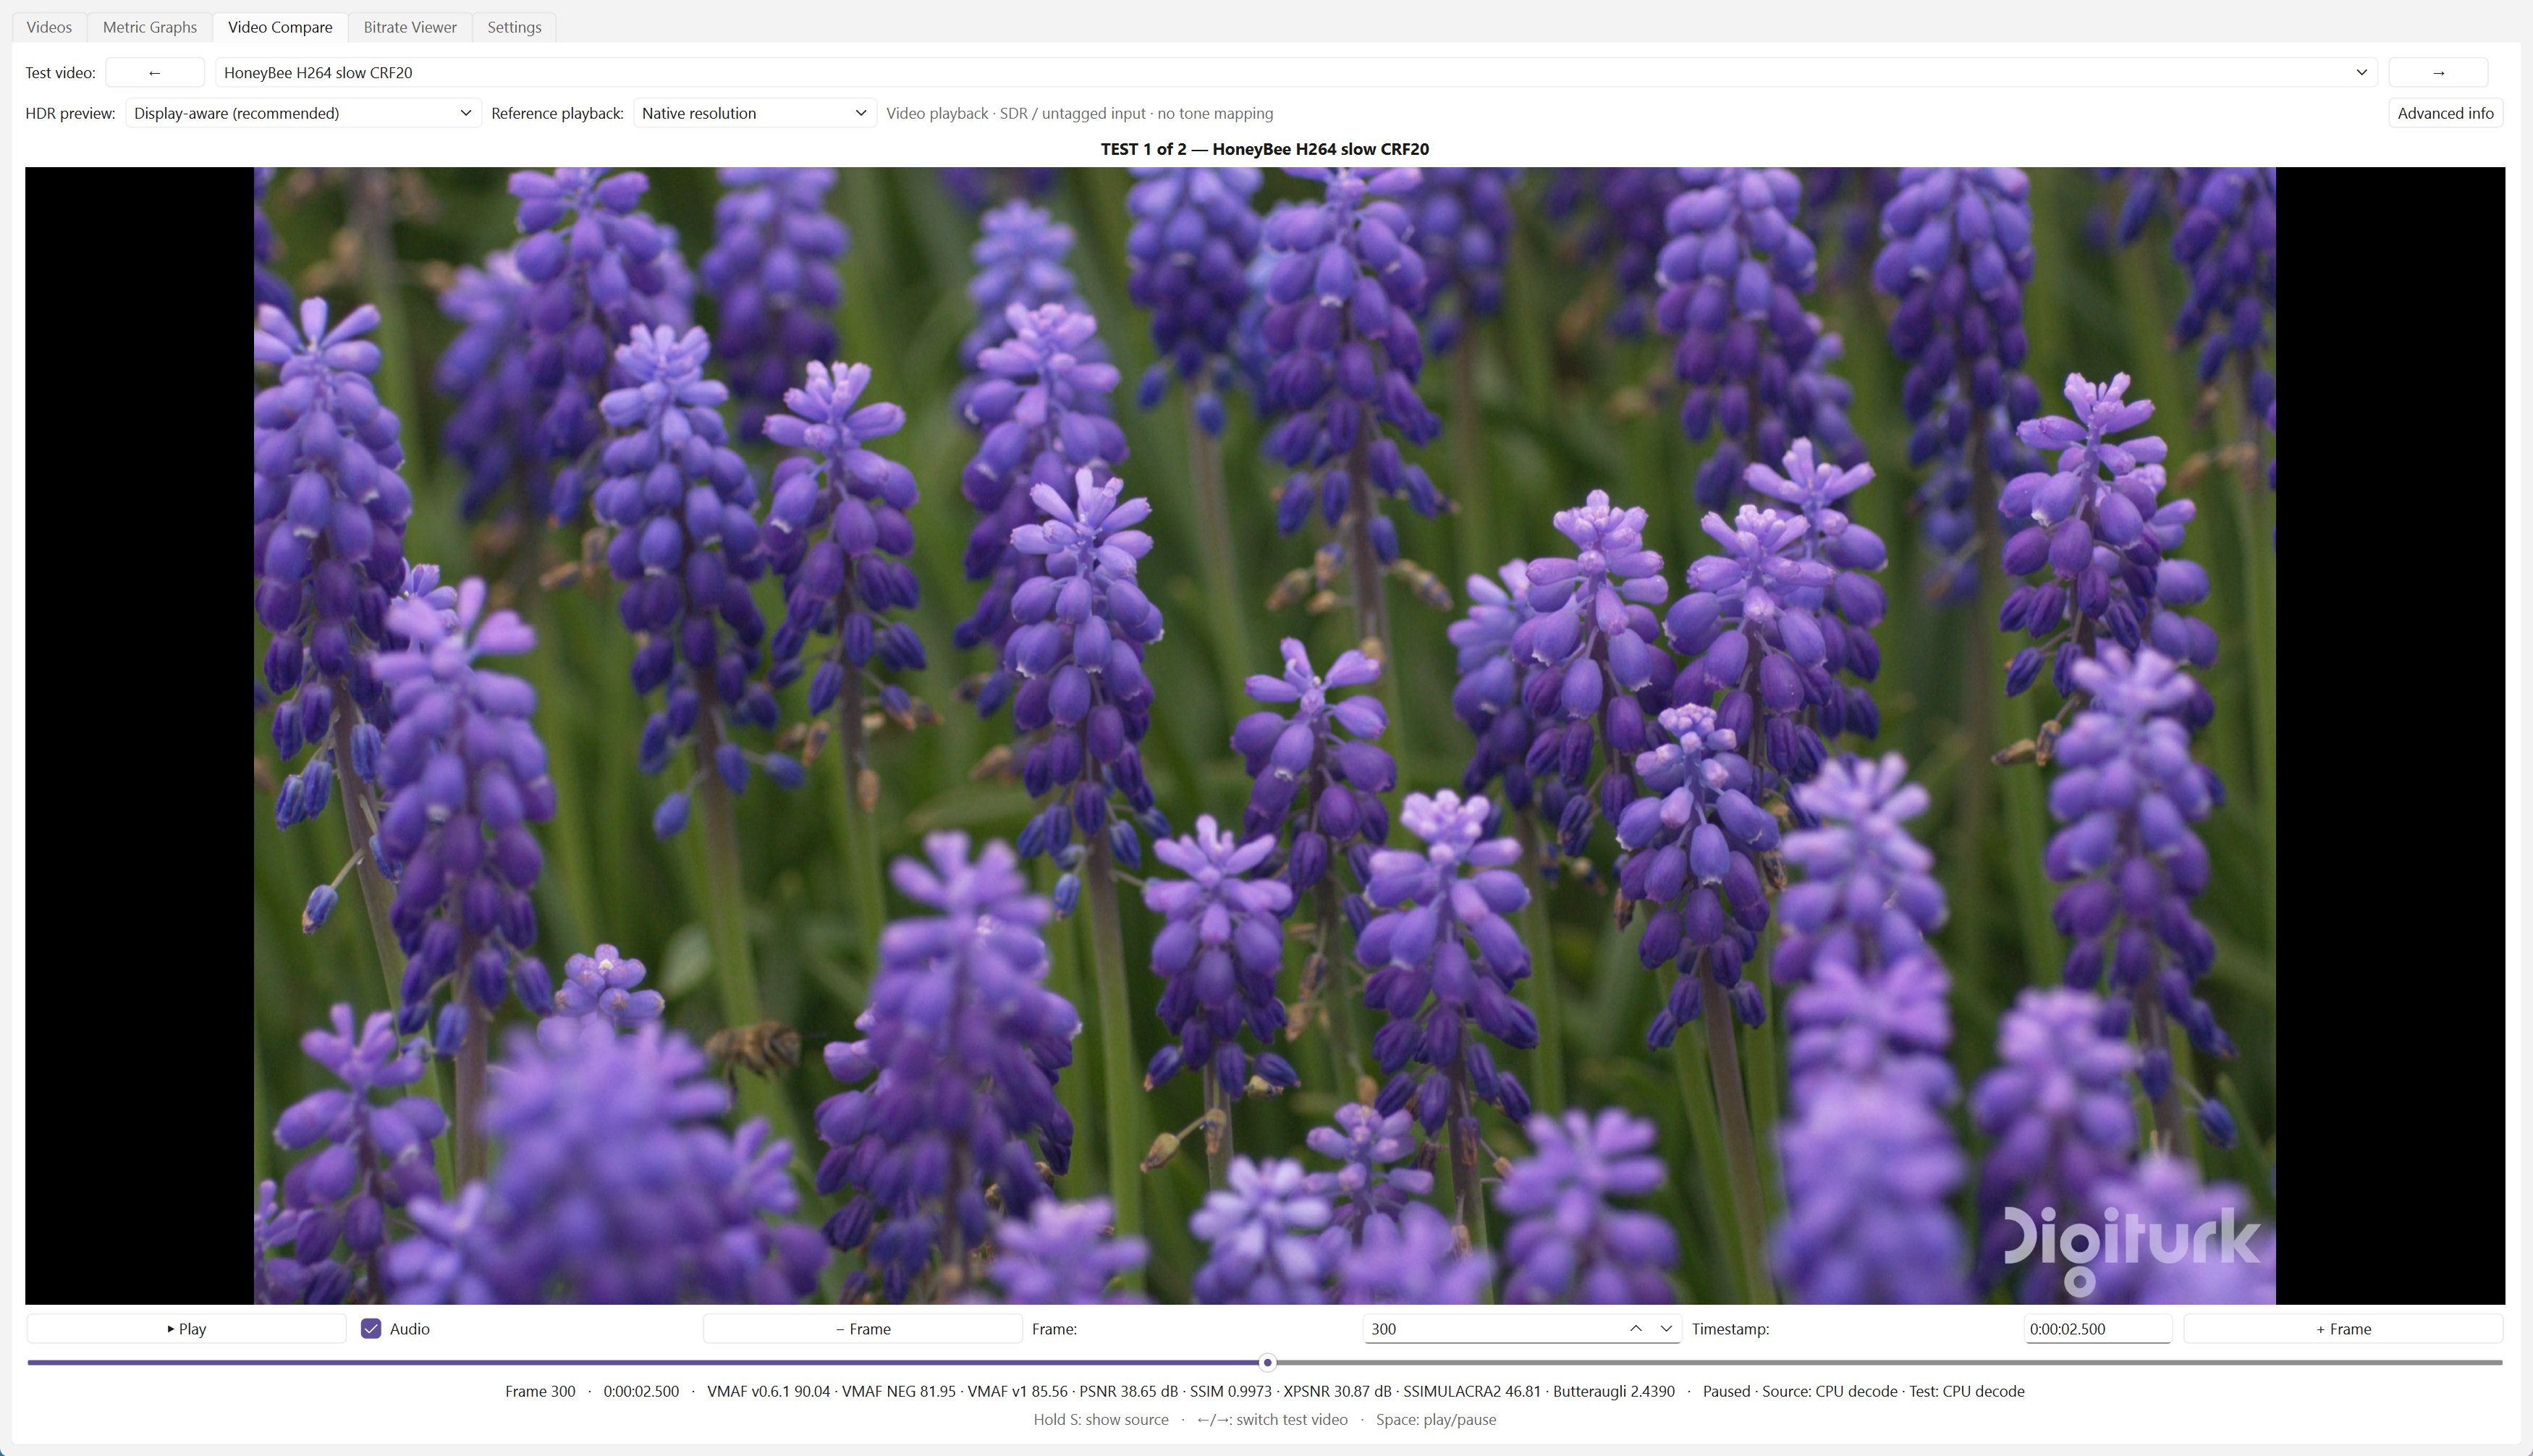
Task: Click the next test video arrow button
Action: (2438, 72)
